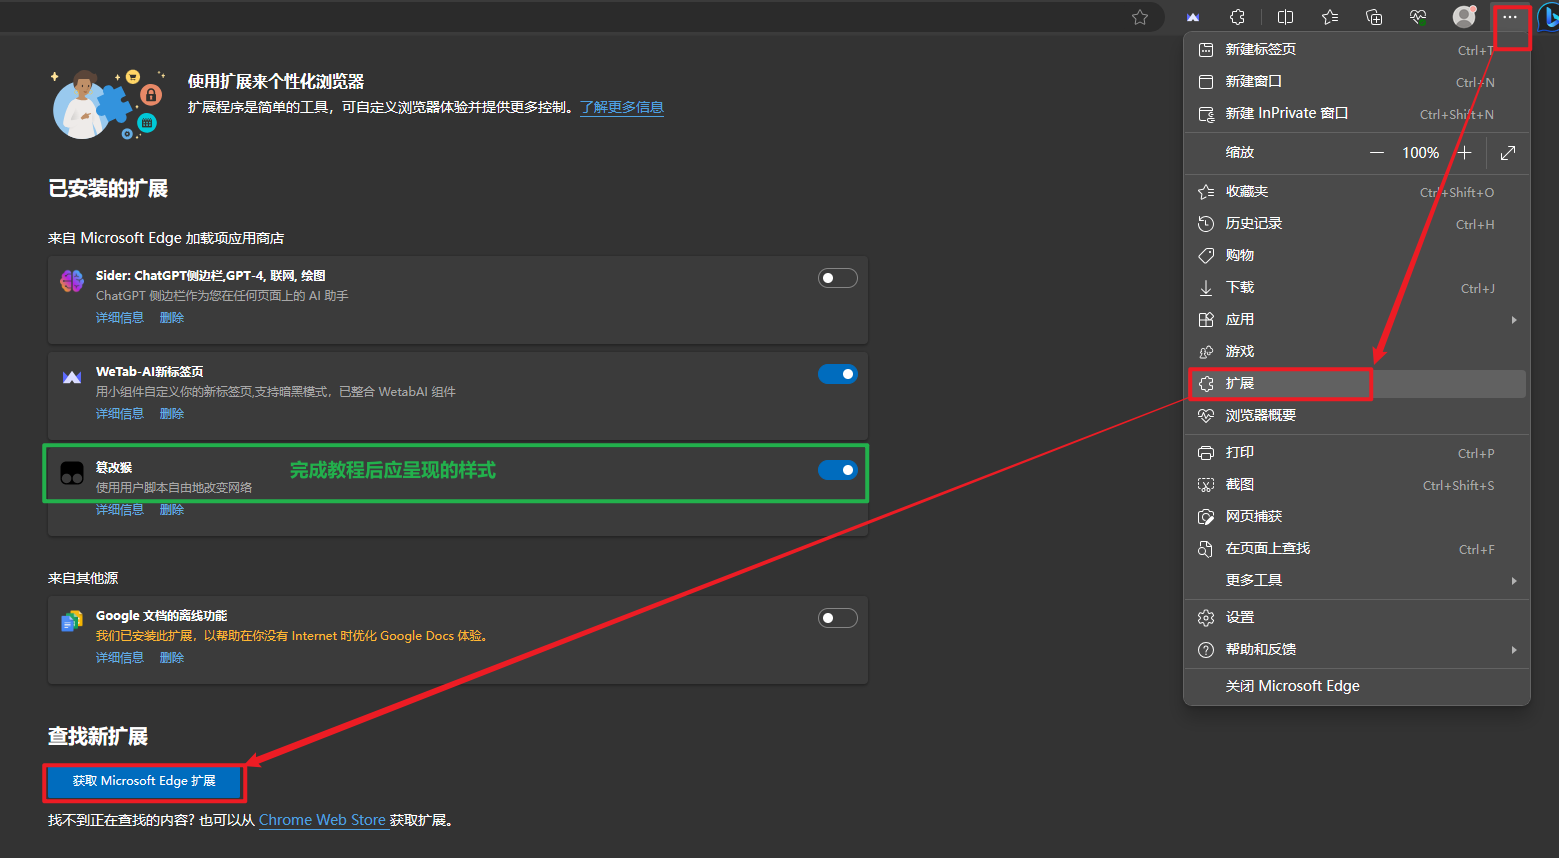This screenshot has height=858, width=1559.
Task: Select 关闭 Microsoft Edge menu item
Action: [1357, 686]
